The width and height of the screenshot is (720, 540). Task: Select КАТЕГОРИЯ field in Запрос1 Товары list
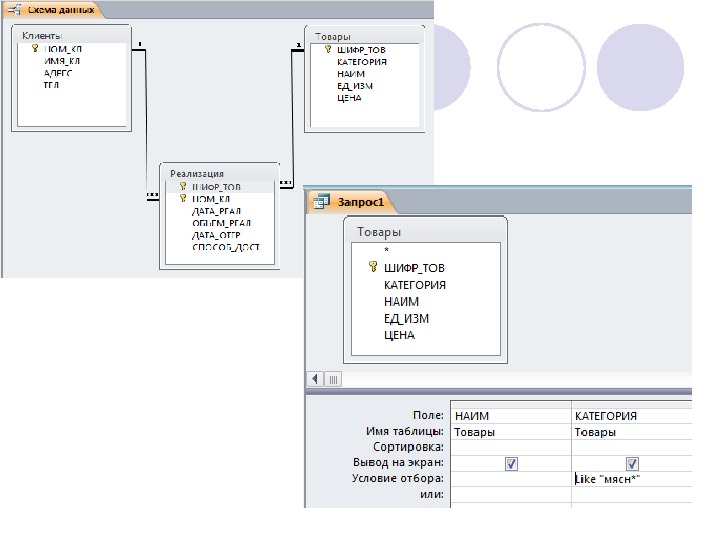[x=415, y=285]
